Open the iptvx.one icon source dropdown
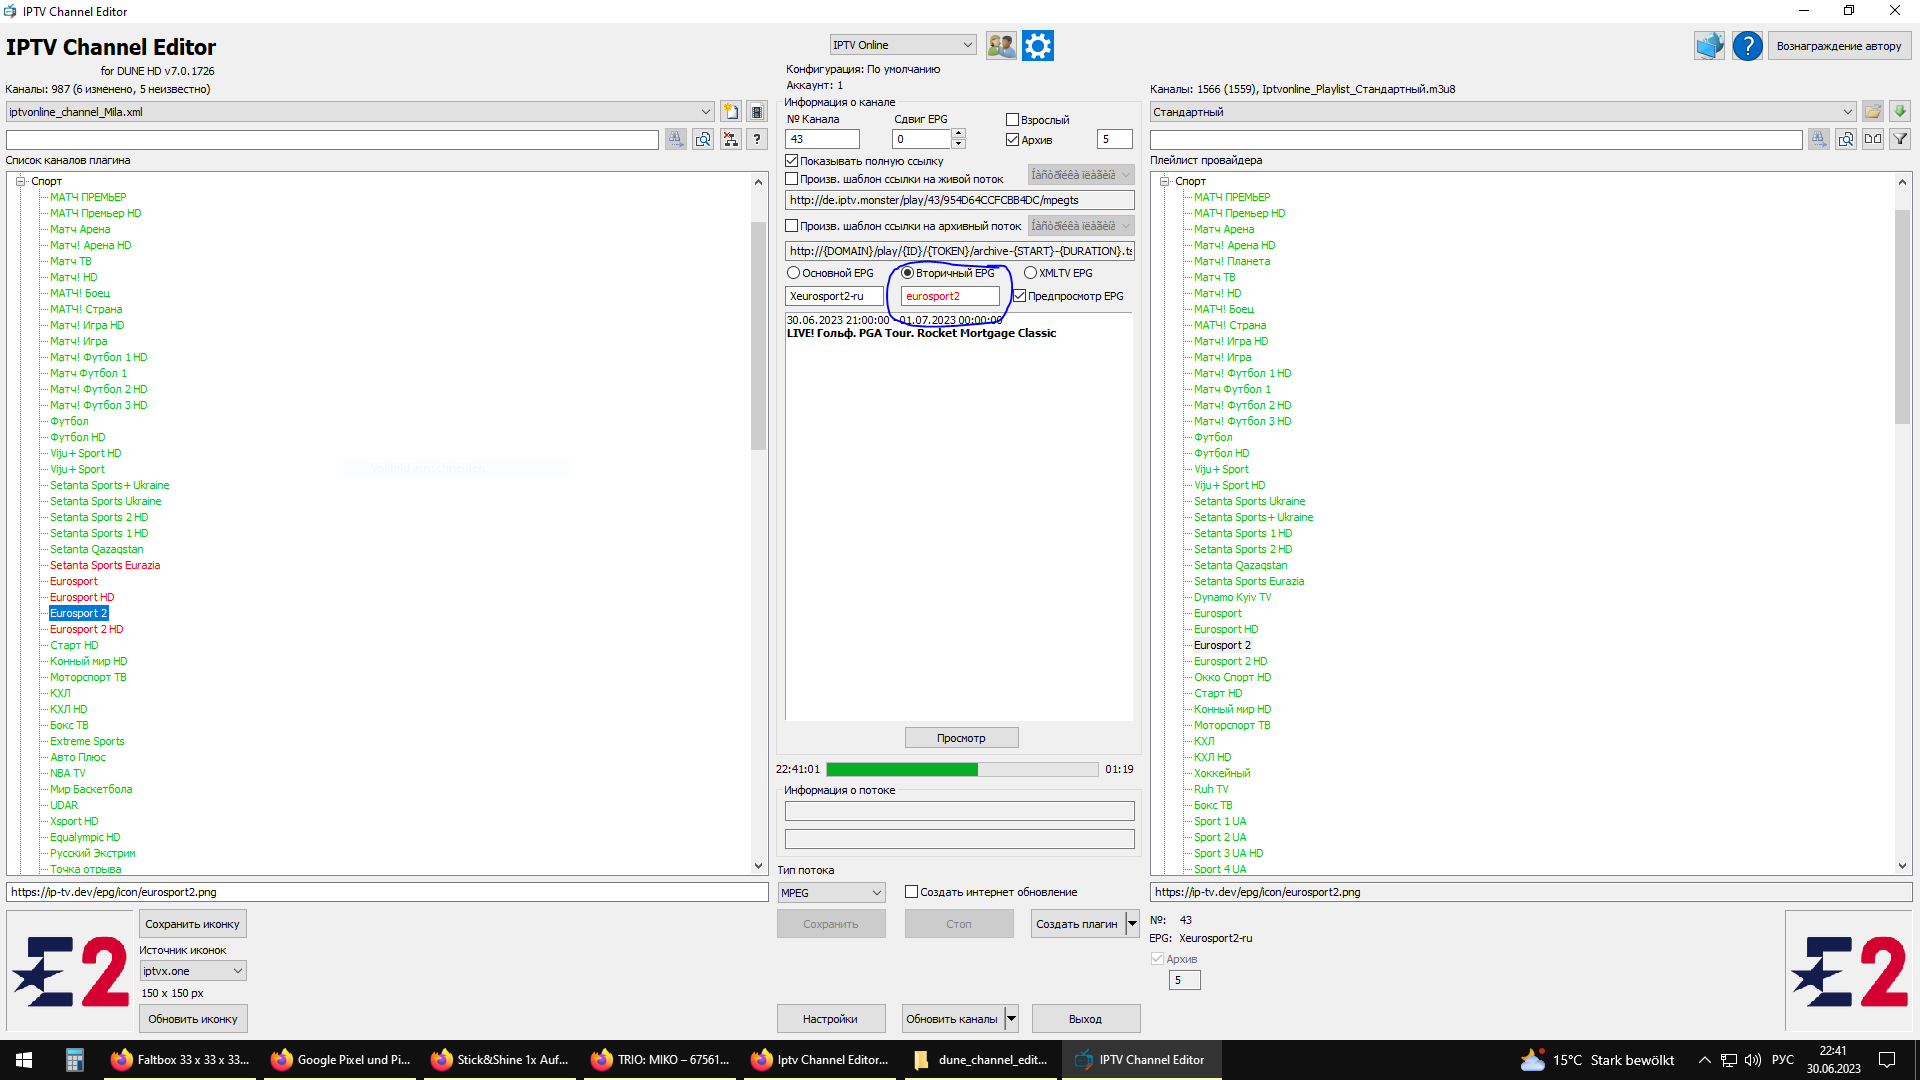1920x1080 pixels. coord(193,971)
